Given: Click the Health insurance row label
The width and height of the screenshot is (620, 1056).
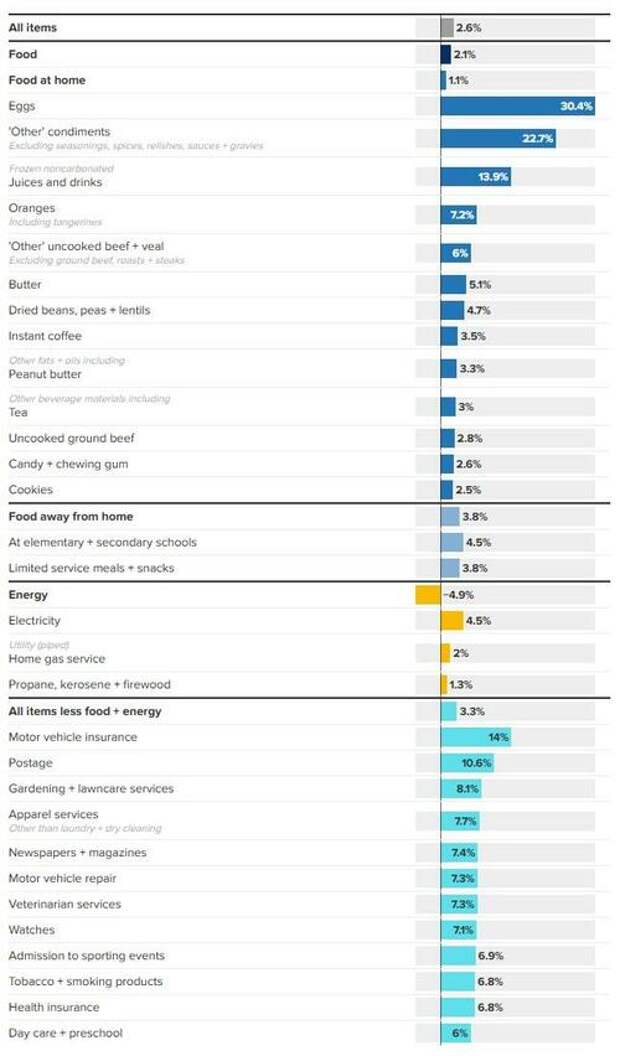Looking at the screenshot, I should click(54, 1007).
